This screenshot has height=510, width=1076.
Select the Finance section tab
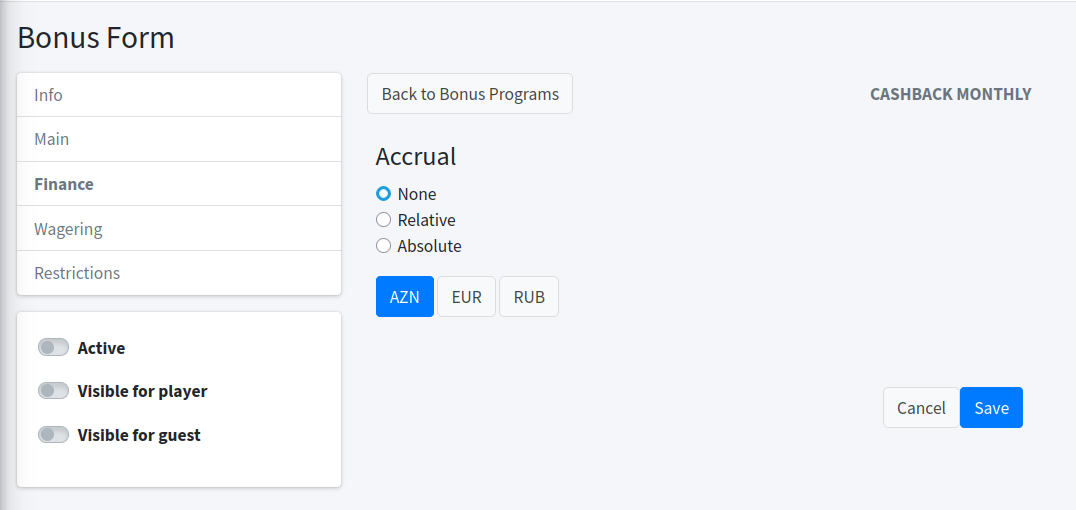179,184
